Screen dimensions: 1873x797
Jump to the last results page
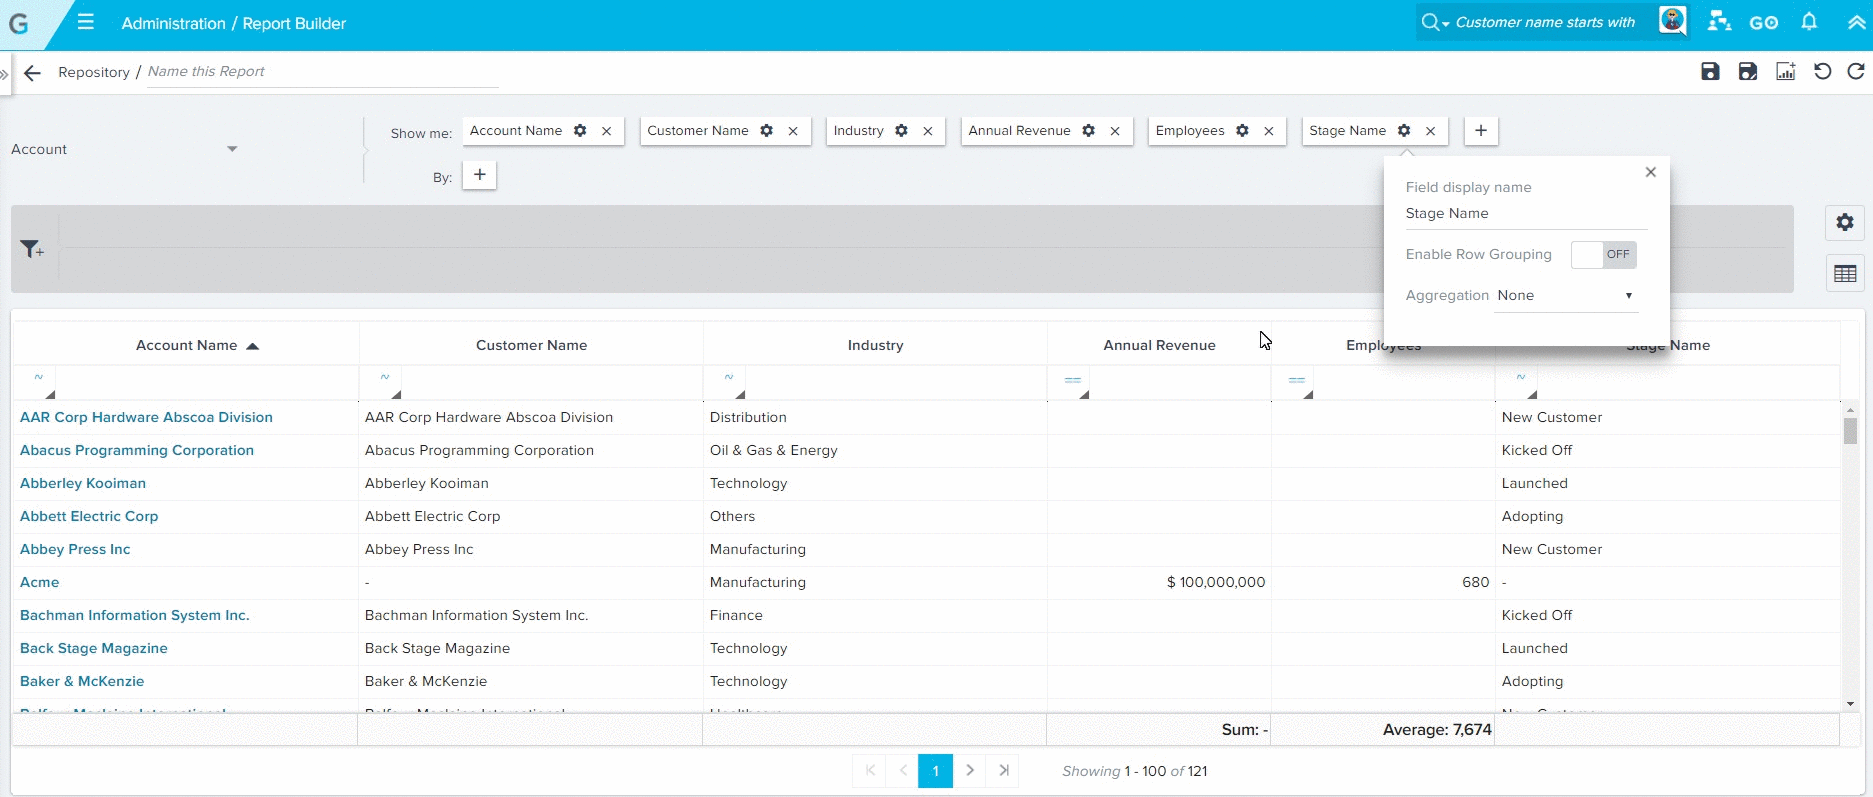tap(1004, 770)
